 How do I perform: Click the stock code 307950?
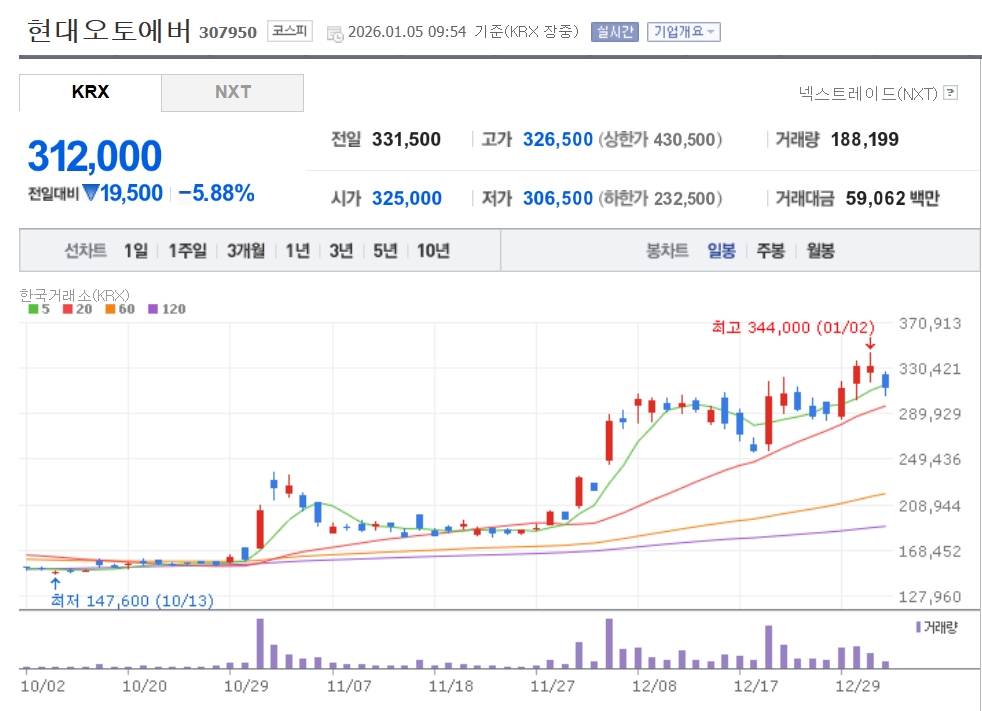coord(228,33)
